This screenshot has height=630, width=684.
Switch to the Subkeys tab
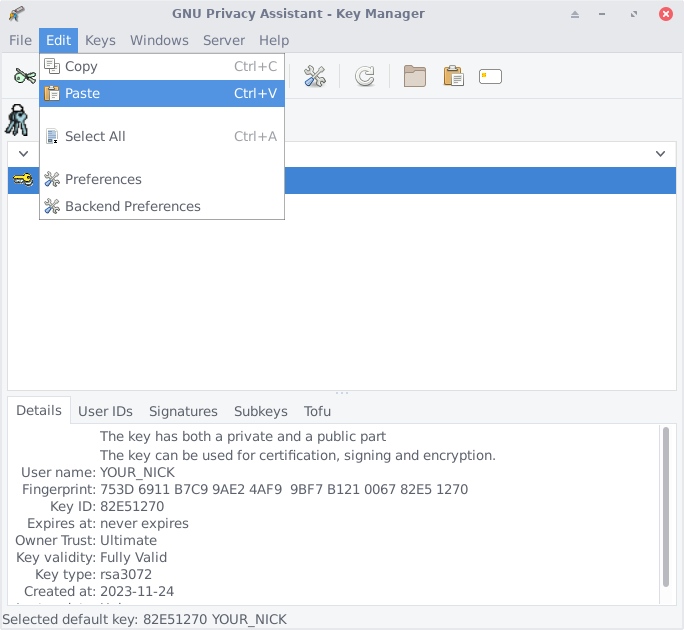pyautogui.click(x=260, y=411)
